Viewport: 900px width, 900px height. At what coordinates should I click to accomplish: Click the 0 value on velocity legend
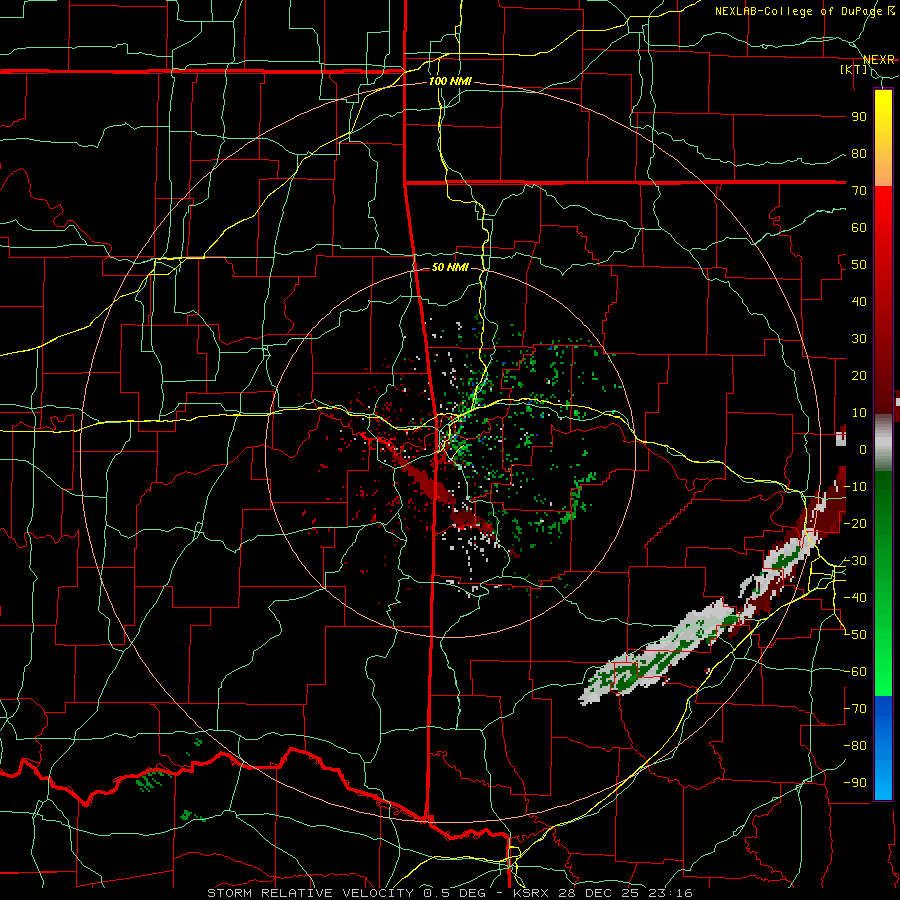(863, 450)
